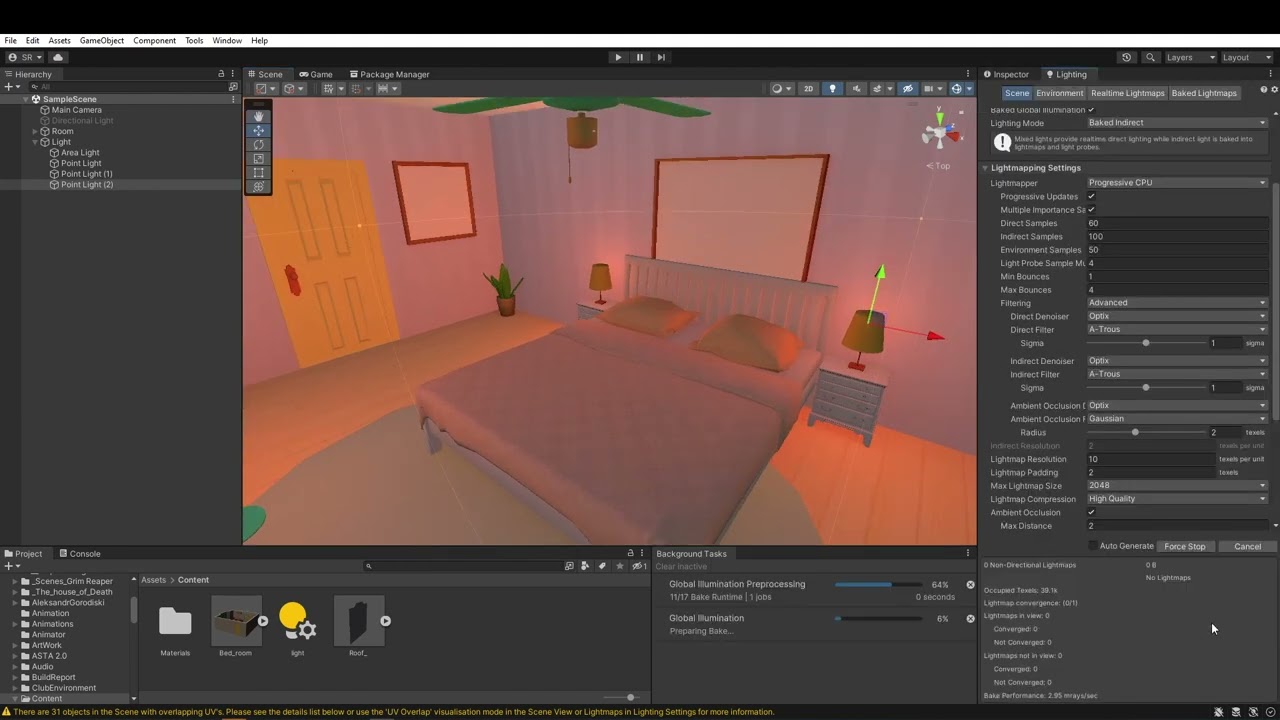Screen dimensions: 1280x720
Task: Cancel the Global Illumination Preprocessing task
Action: pyautogui.click(x=970, y=585)
